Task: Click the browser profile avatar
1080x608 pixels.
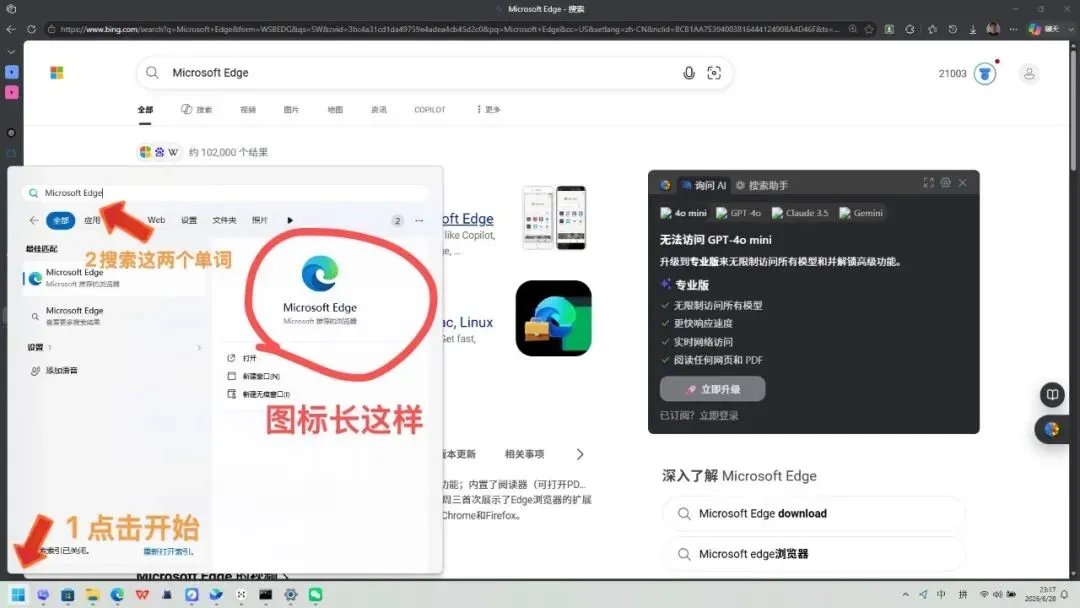Action: [993, 29]
